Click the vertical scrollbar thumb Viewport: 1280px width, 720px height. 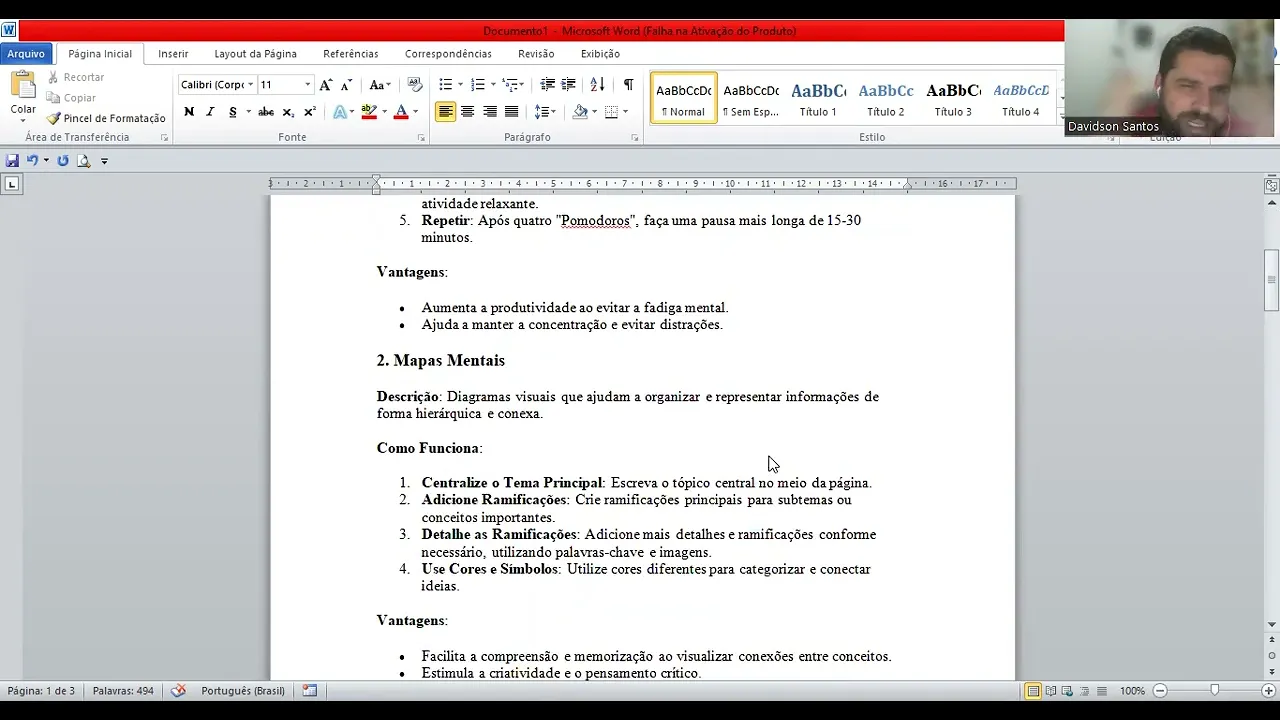coord(1272,280)
